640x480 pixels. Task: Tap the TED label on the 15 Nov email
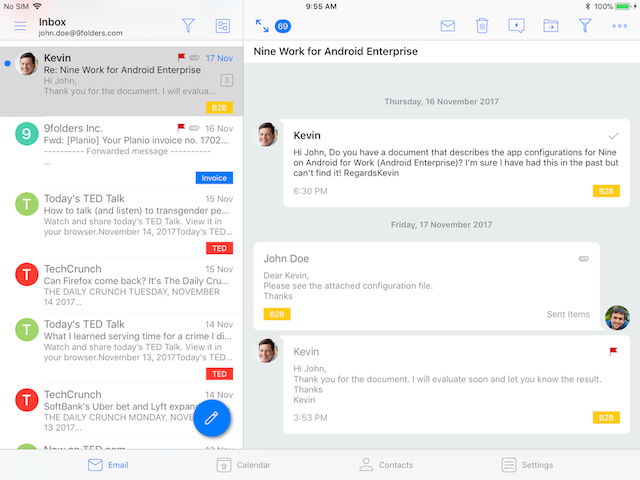pos(219,248)
